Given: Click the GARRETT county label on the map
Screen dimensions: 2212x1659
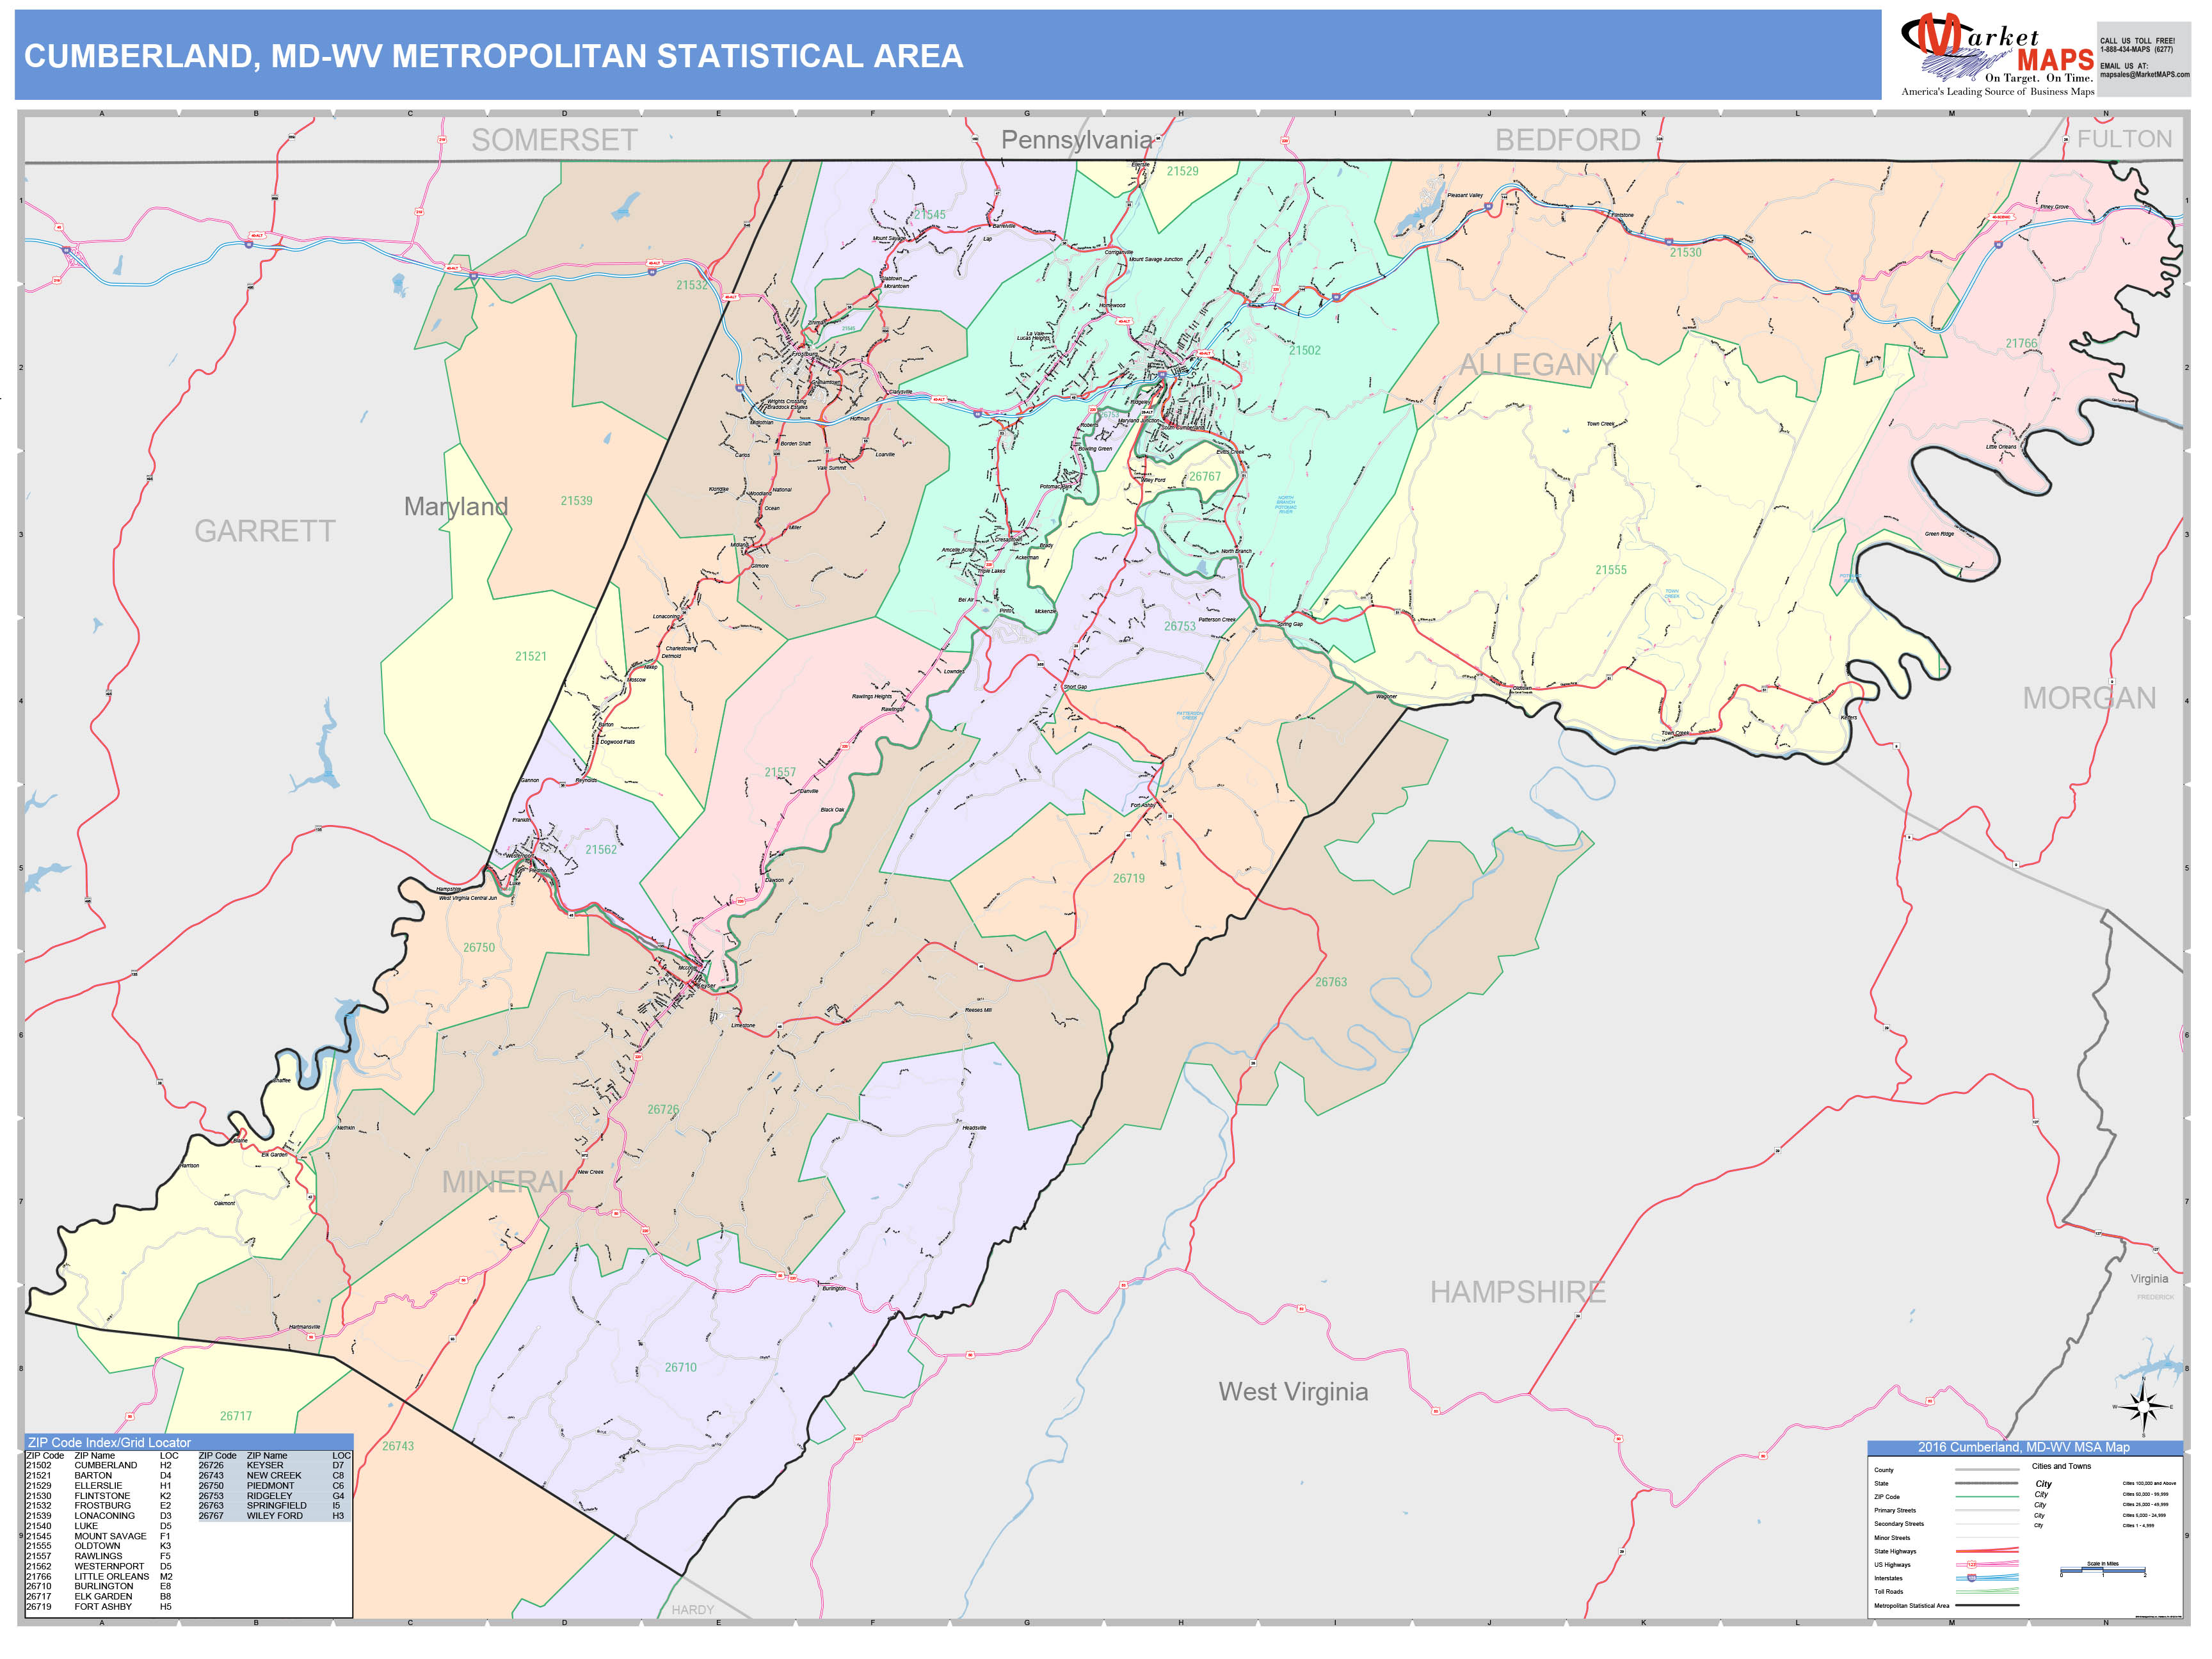Looking at the screenshot, I should coord(265,531).
